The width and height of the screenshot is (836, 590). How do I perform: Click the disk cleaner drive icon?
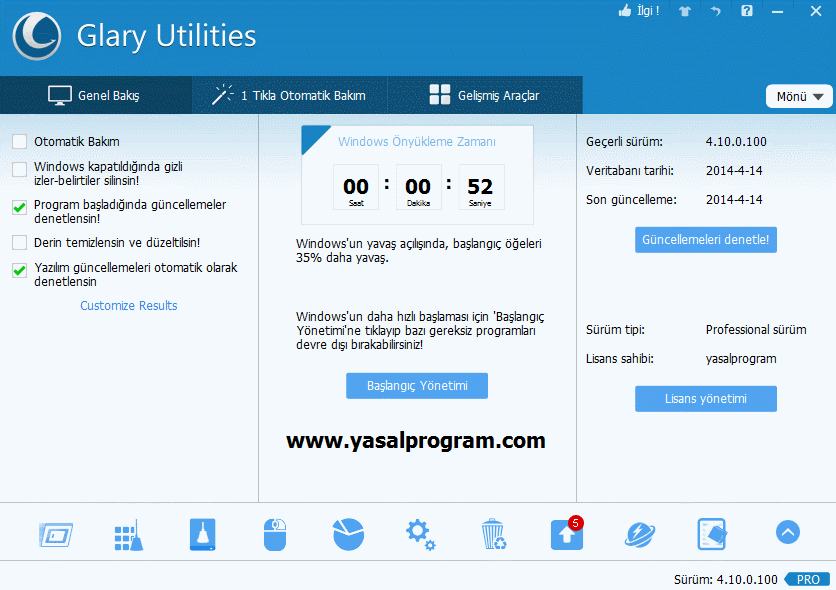point(202,534)
